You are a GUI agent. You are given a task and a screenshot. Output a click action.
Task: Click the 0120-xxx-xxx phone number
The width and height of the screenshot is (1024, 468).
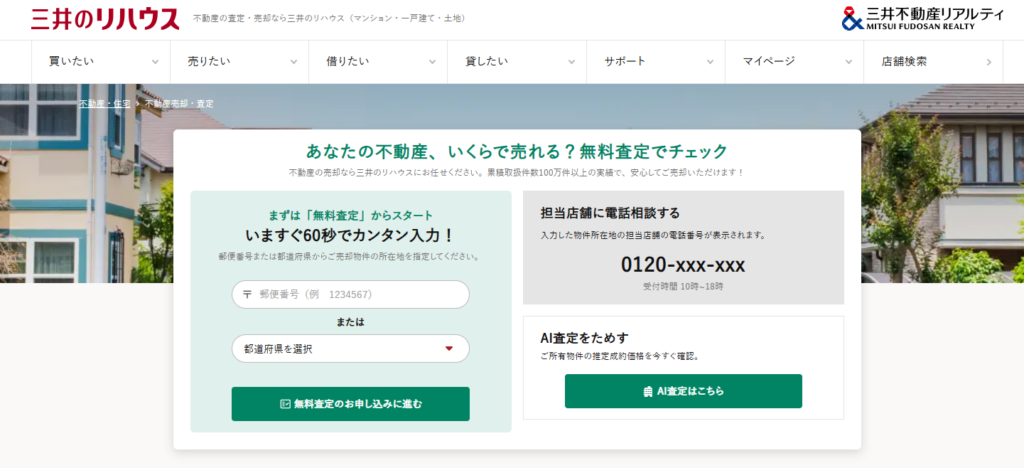pos(683,265)
